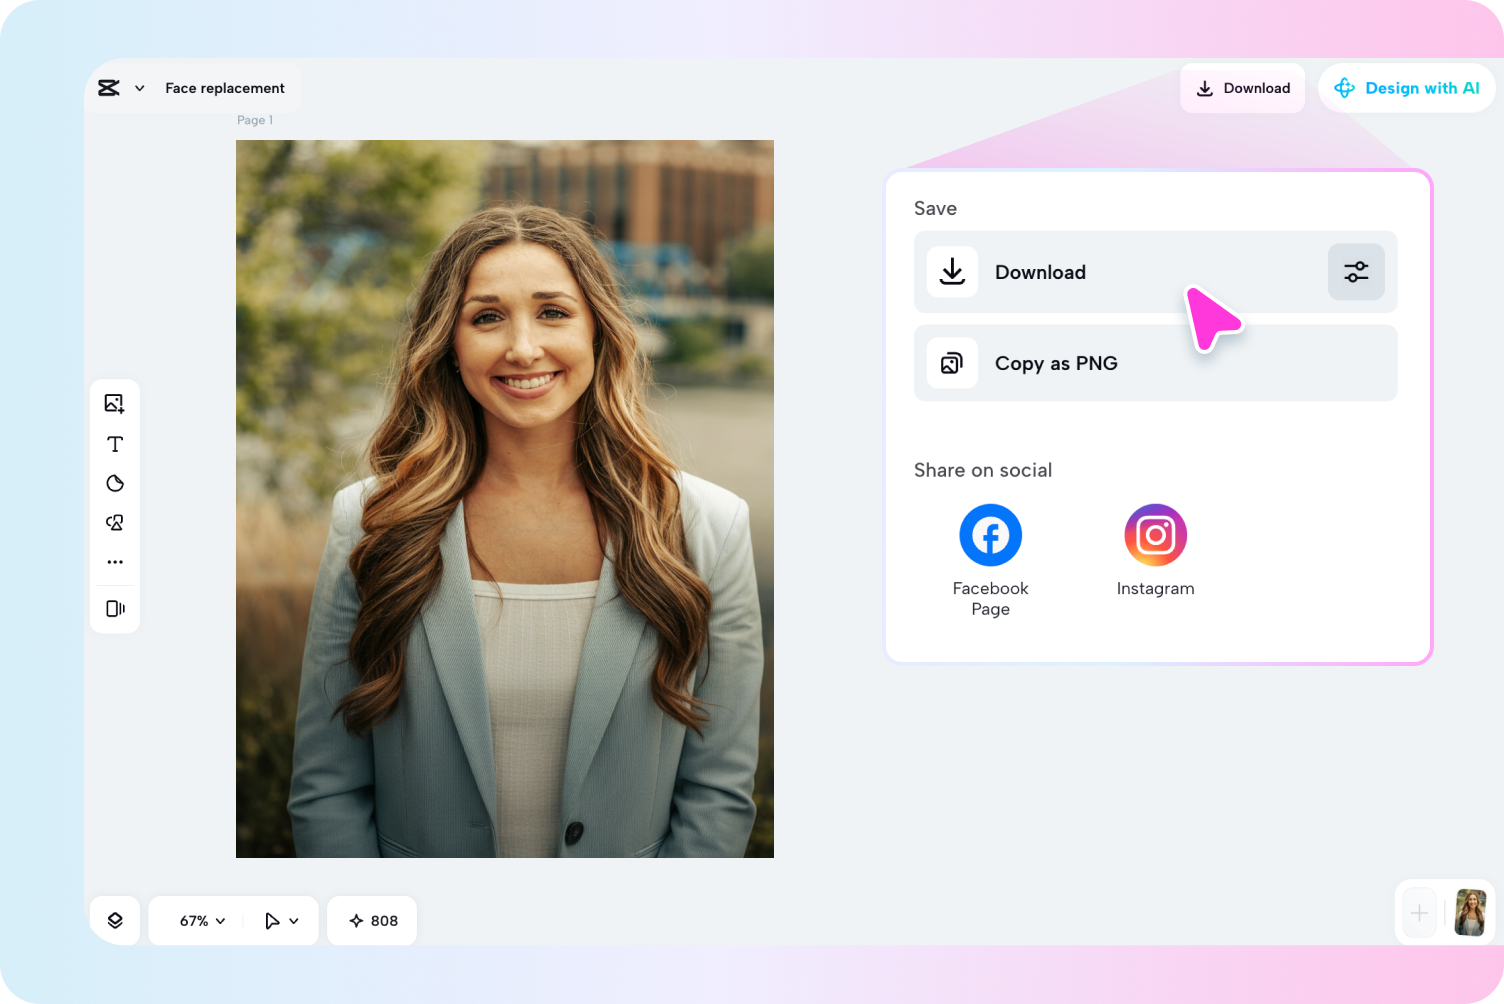Open download settings sliders icon
The image size is (1504, 1004).
click(1356, 272)
